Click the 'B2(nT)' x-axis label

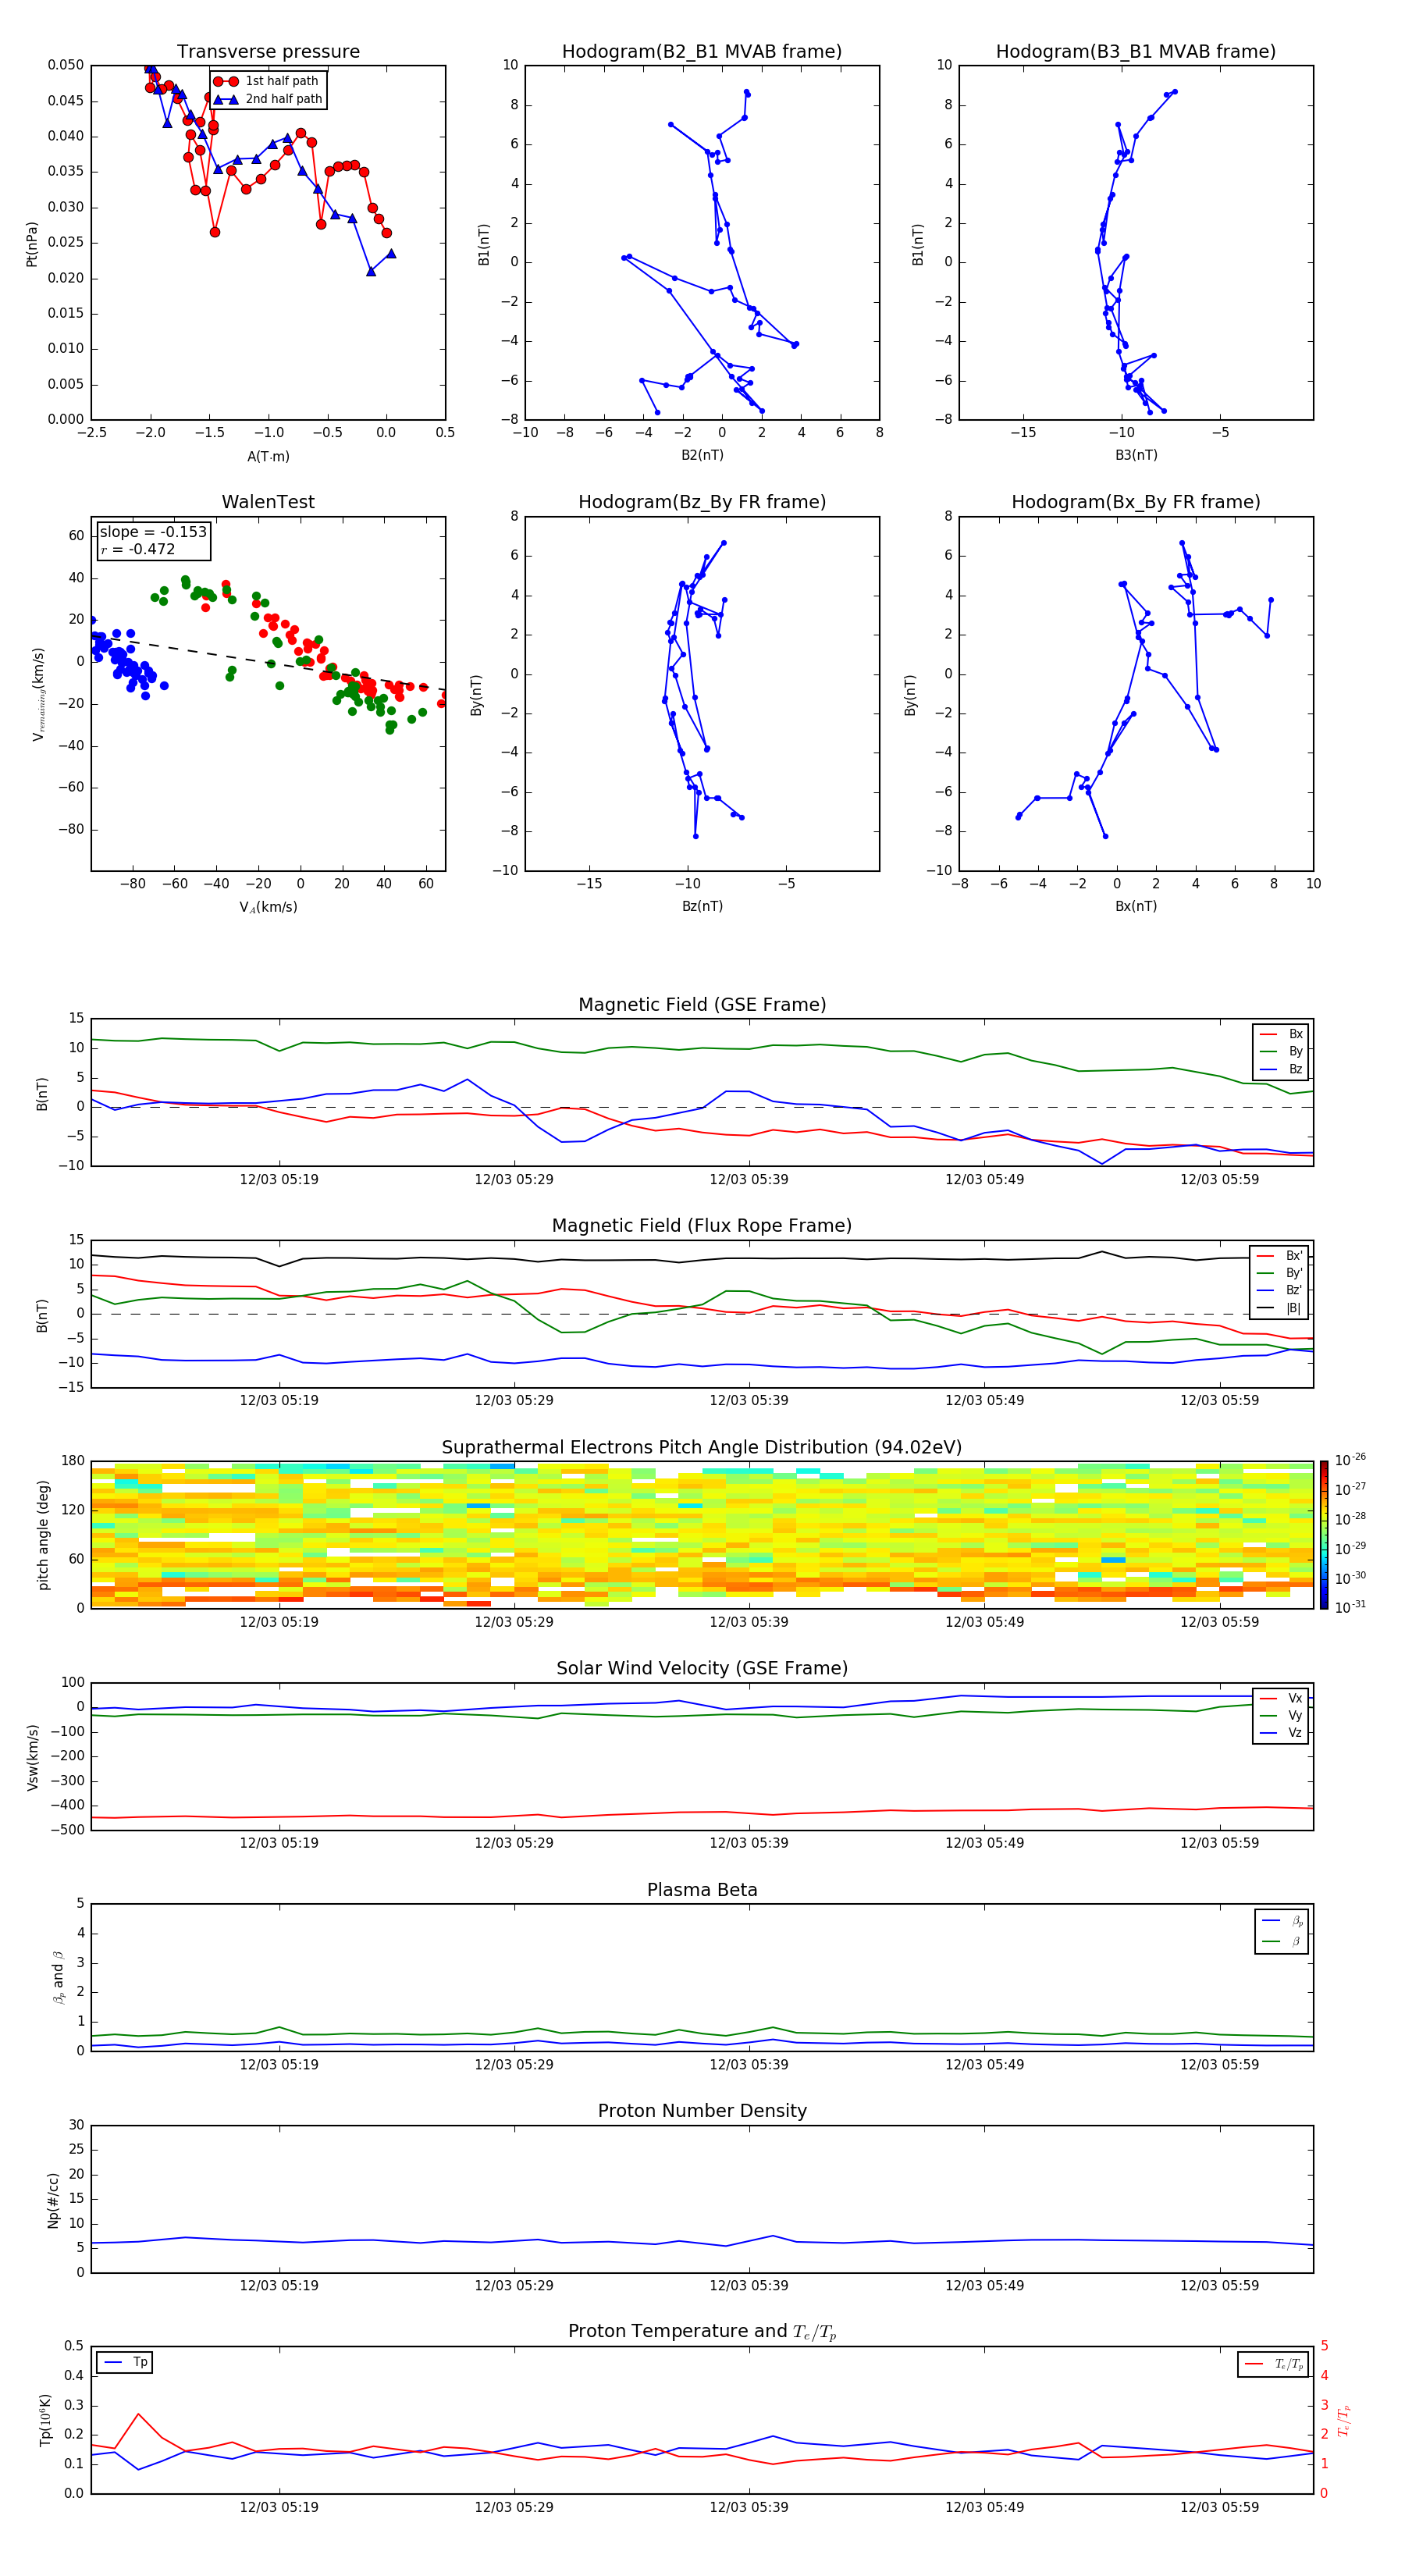(x=702, y=455)
